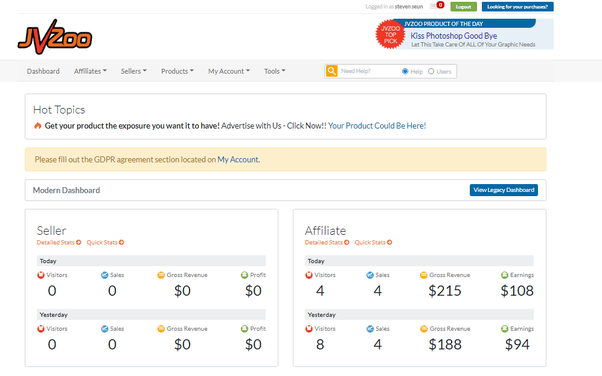
Task: Click Affiliate Yesterday Gross Revenue value $188
Action: [445, 345]
